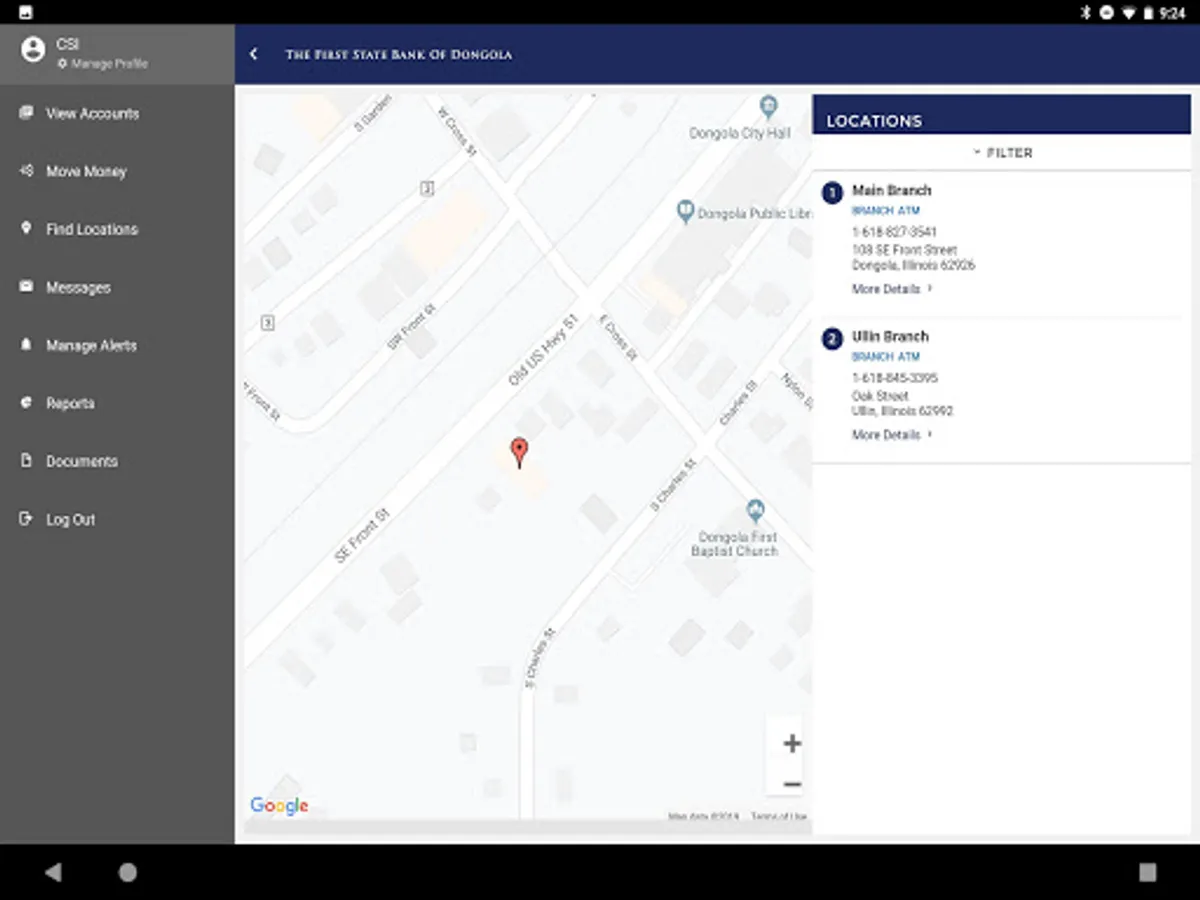The height and width of the screenshot is (900, 1200).
Task: Open the Messages inbox icon
Action: [27, 287]
